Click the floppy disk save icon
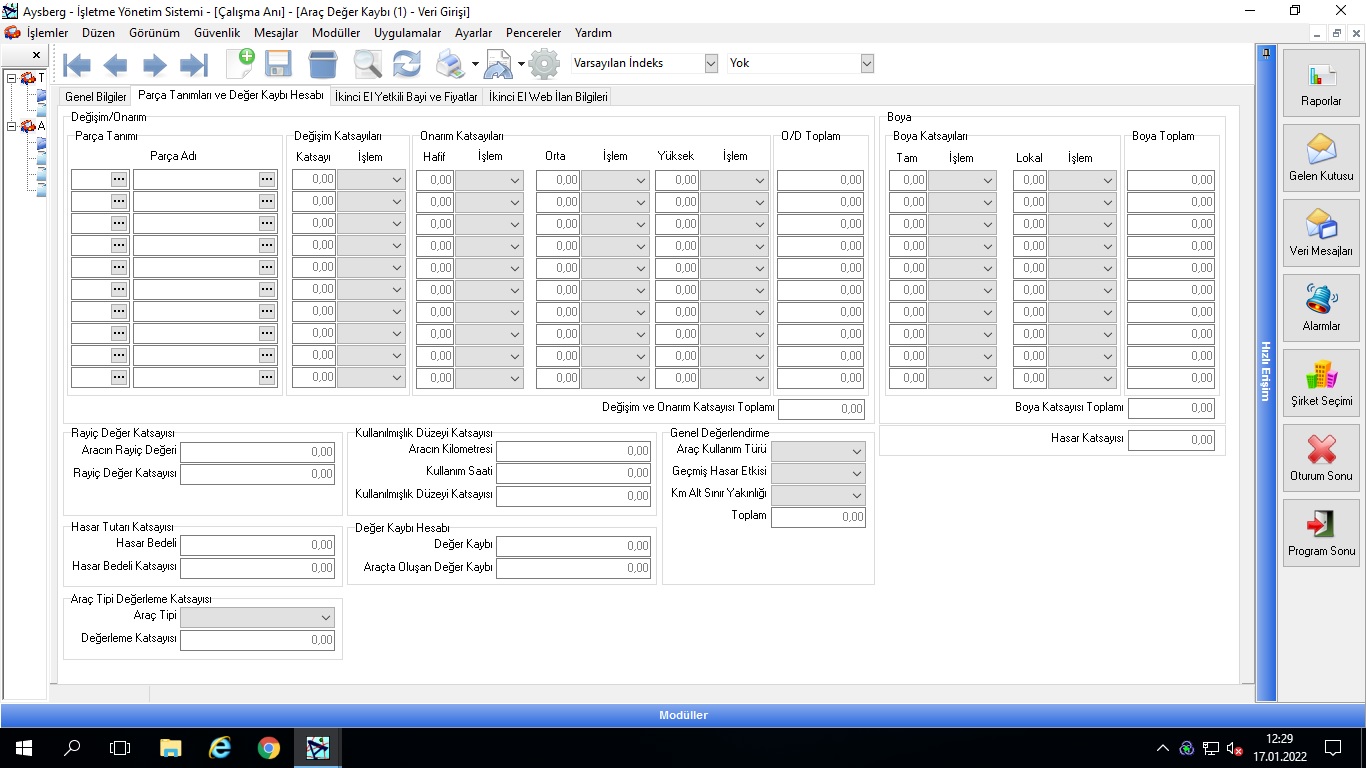 [x=278, y=64]
